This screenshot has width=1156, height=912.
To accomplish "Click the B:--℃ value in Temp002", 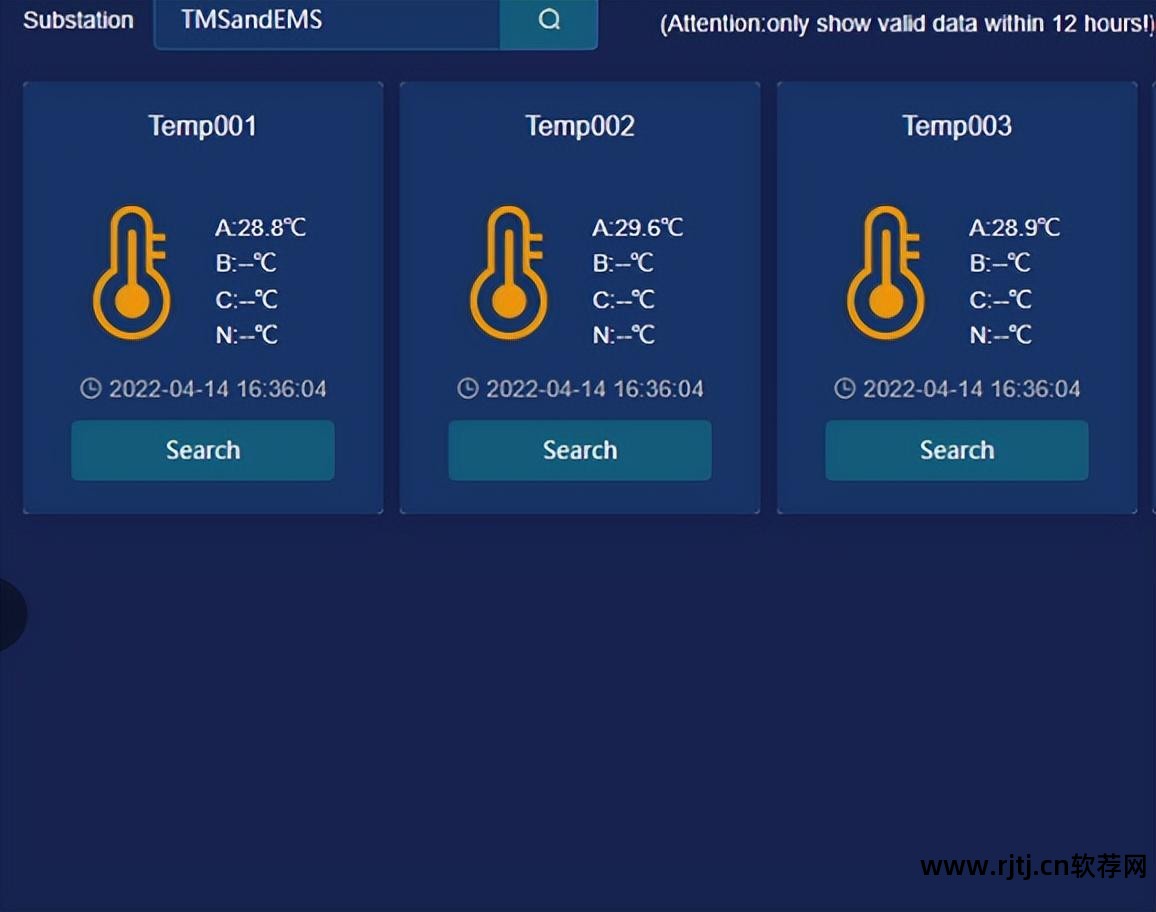I will coord(624,262).
